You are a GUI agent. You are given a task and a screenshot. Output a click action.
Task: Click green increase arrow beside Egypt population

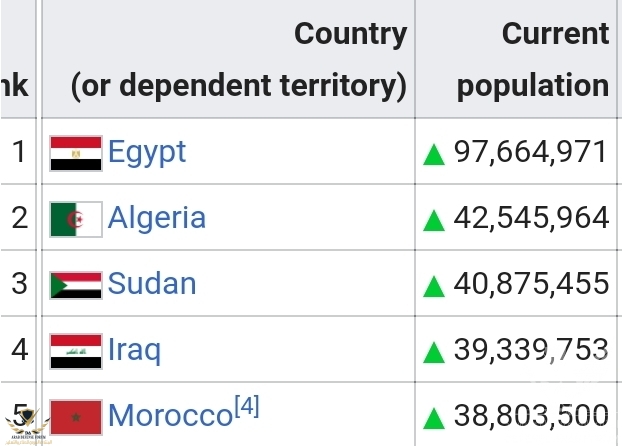pyautogui.click(x=434, y=154)
